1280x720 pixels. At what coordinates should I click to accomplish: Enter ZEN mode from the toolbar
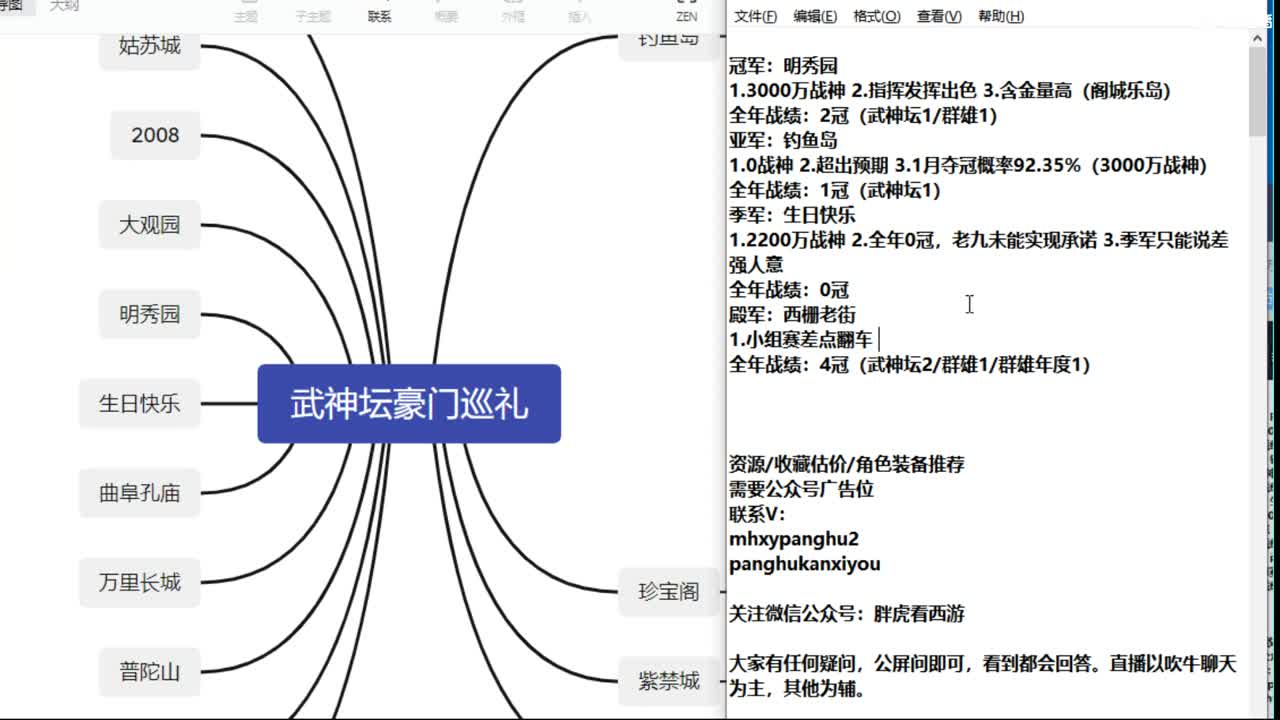coord(687,16)
